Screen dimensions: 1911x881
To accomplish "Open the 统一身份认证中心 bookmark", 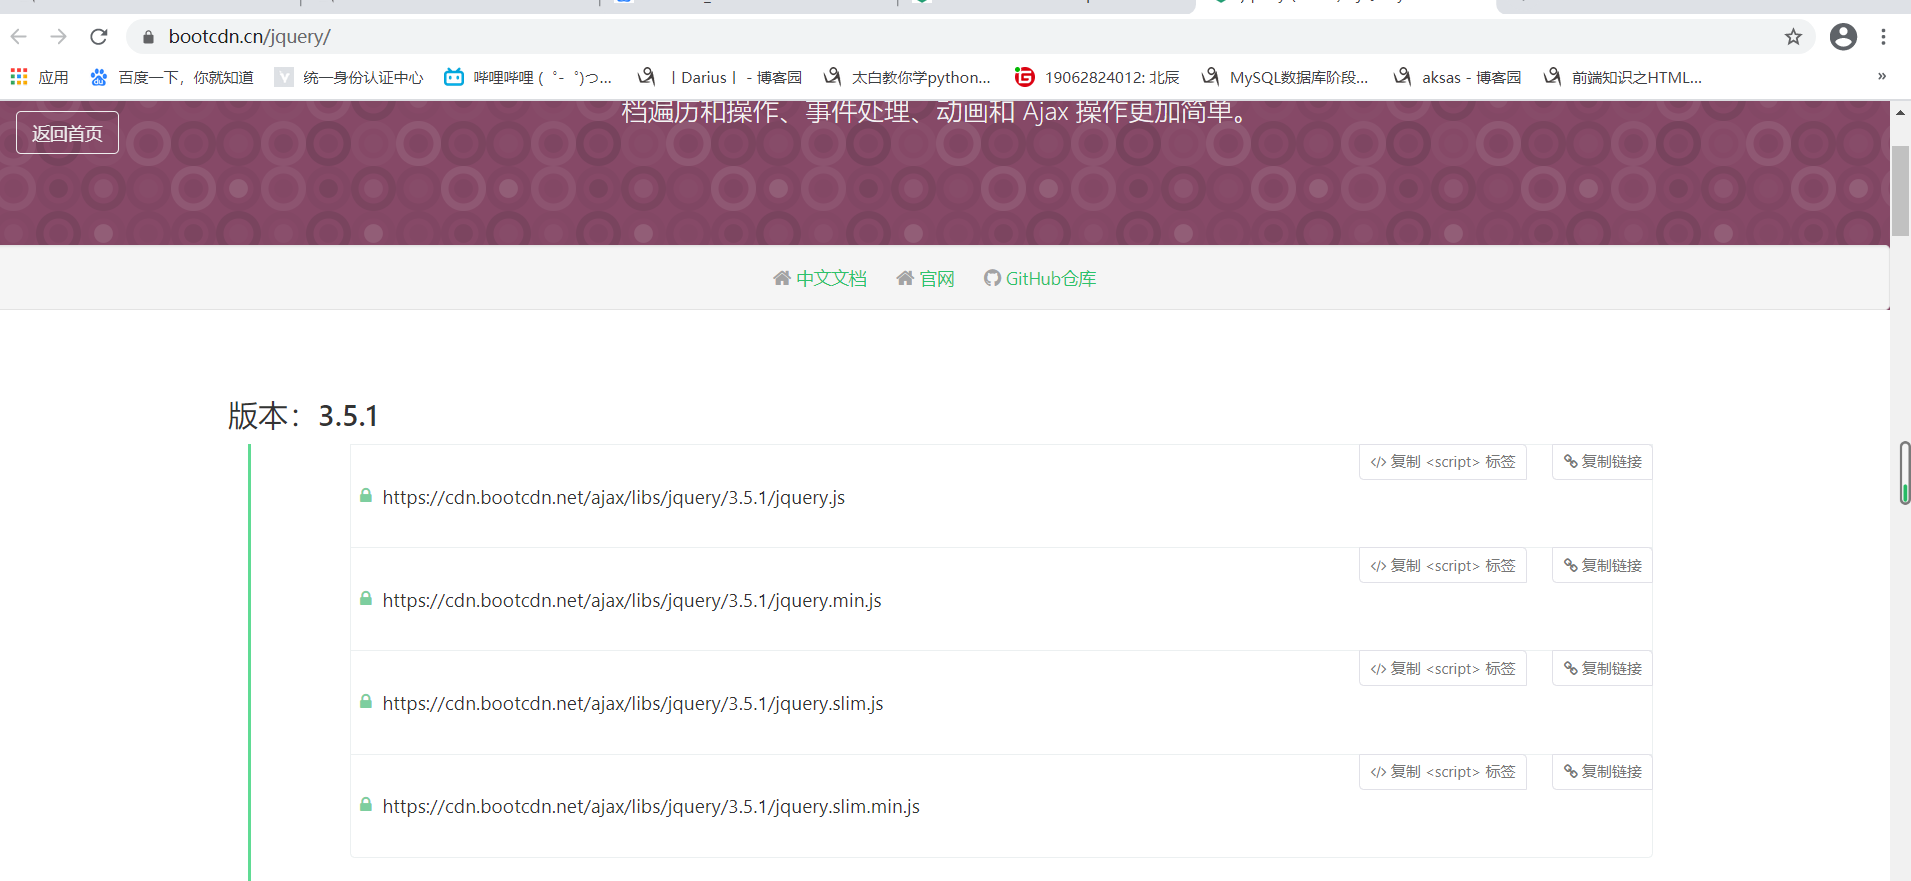I will [349, 77].
